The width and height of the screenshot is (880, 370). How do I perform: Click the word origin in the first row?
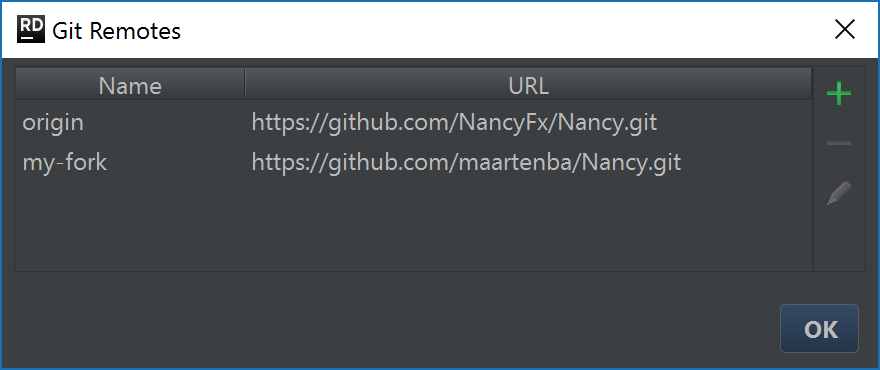click(x=53, y=123)
